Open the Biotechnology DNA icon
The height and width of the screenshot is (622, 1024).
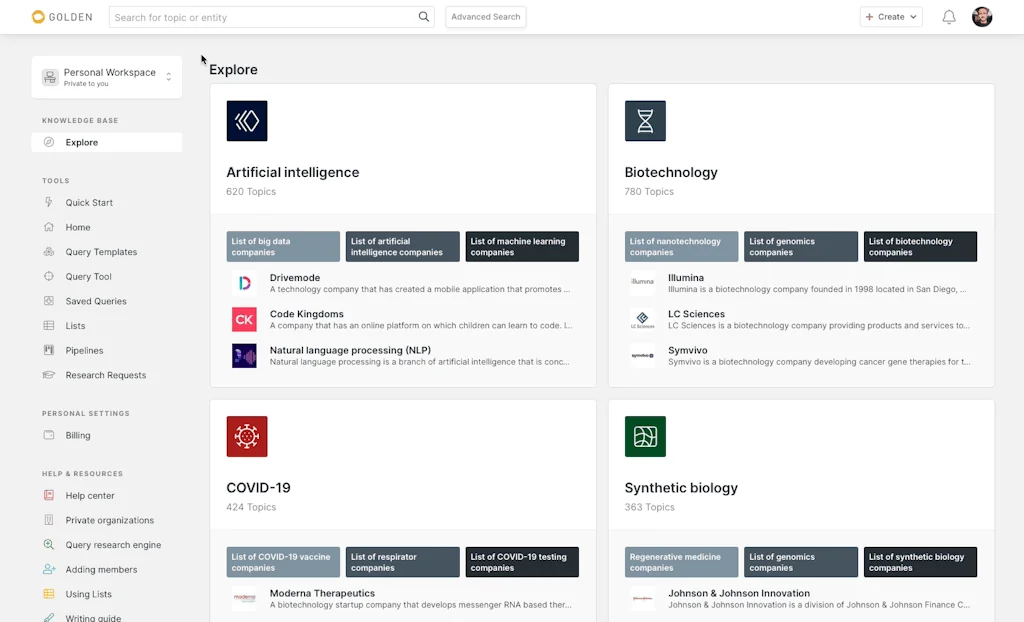click(x=645, y=121)
